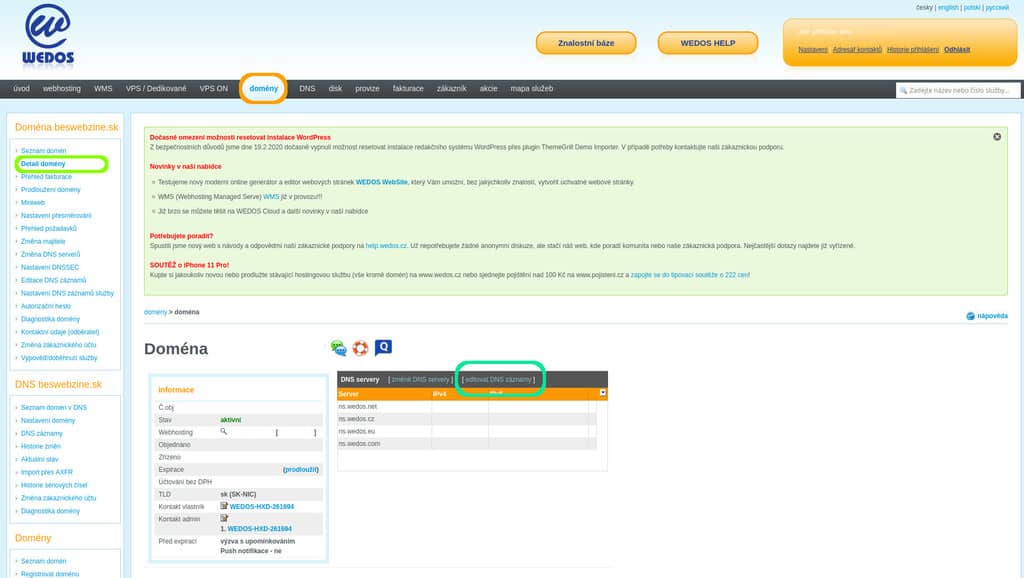The width and height of the screenshot is (1024, 578).
Task: Open Nastavení DNSSEC sidebar link
Action: pyautogui.click(x=50, y=268)
